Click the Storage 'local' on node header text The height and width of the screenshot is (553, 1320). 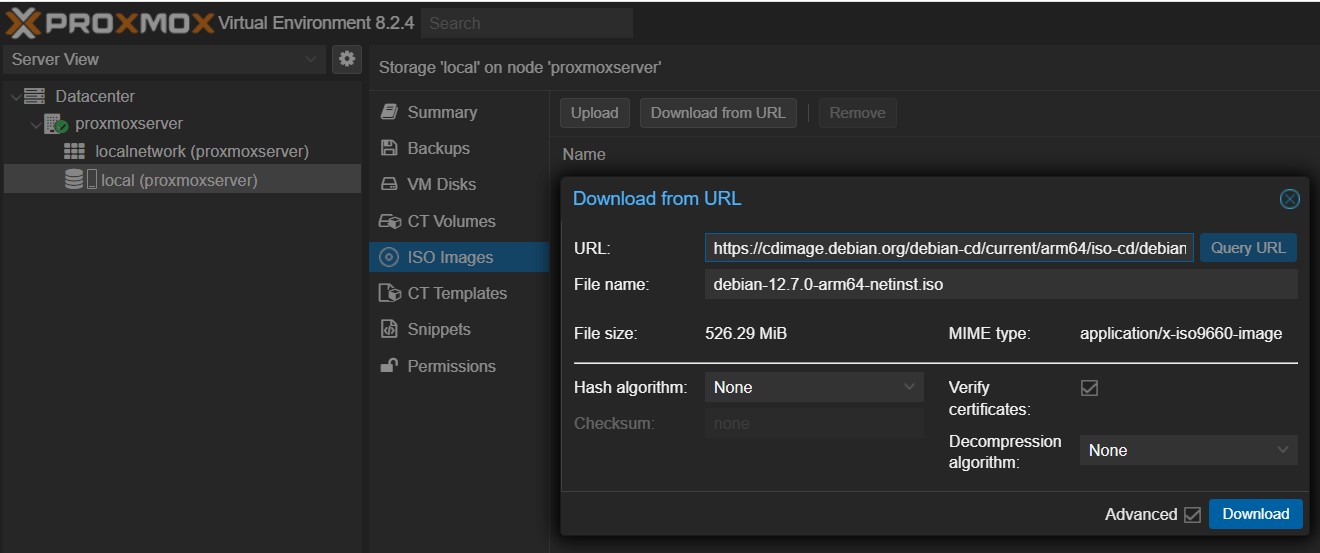point(520,68)
